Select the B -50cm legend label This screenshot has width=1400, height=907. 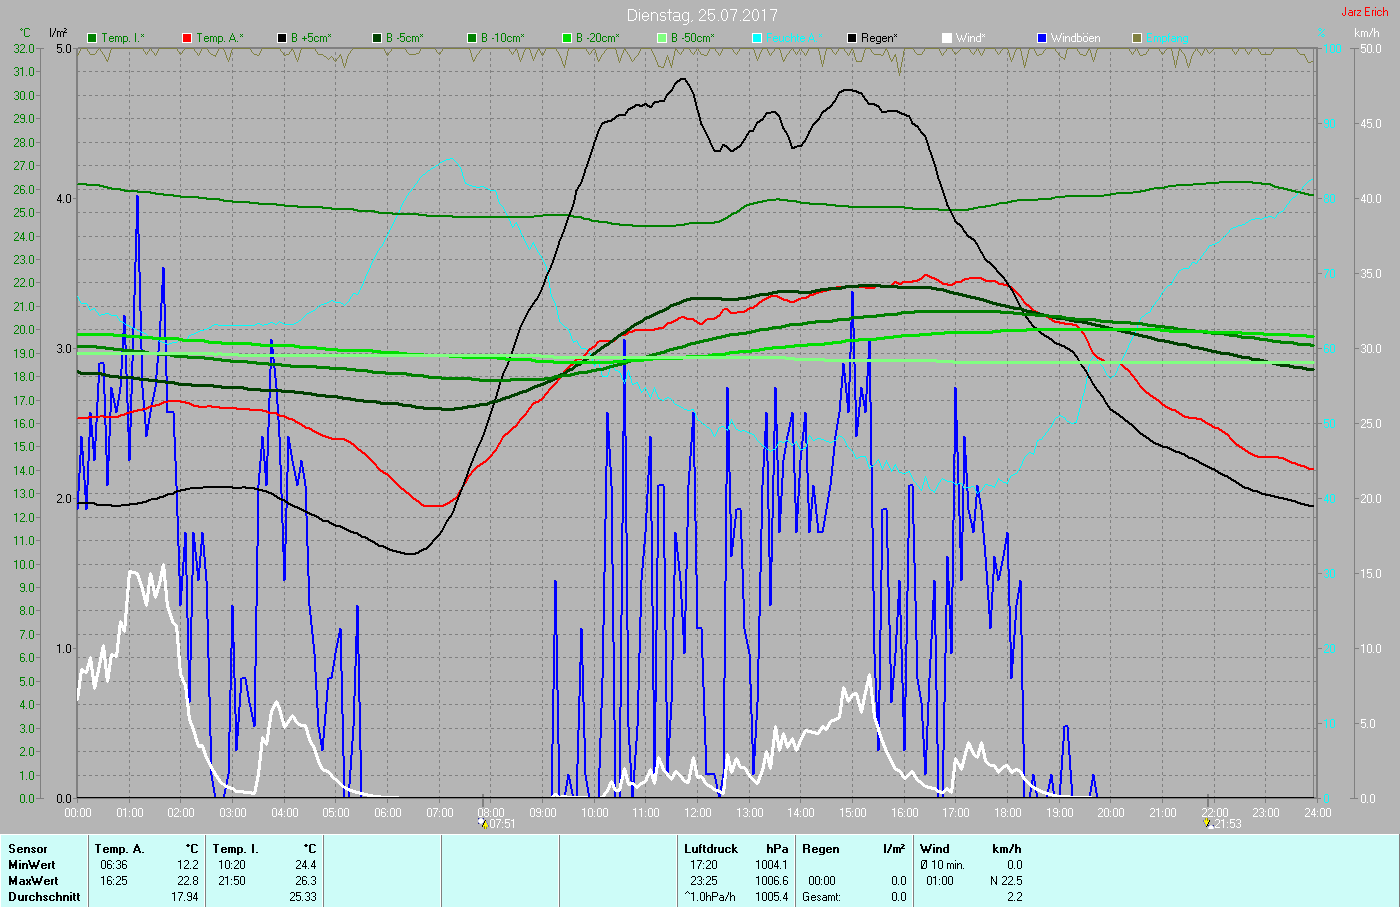click(x=692, y=38)
